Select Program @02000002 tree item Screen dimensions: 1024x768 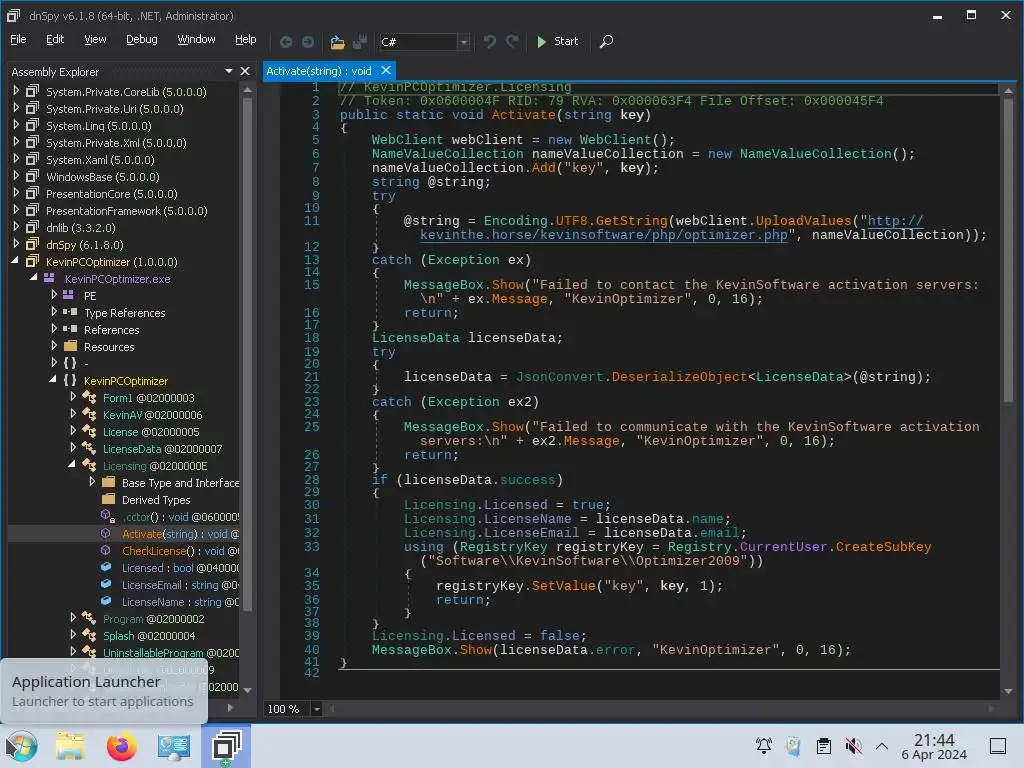153,618
